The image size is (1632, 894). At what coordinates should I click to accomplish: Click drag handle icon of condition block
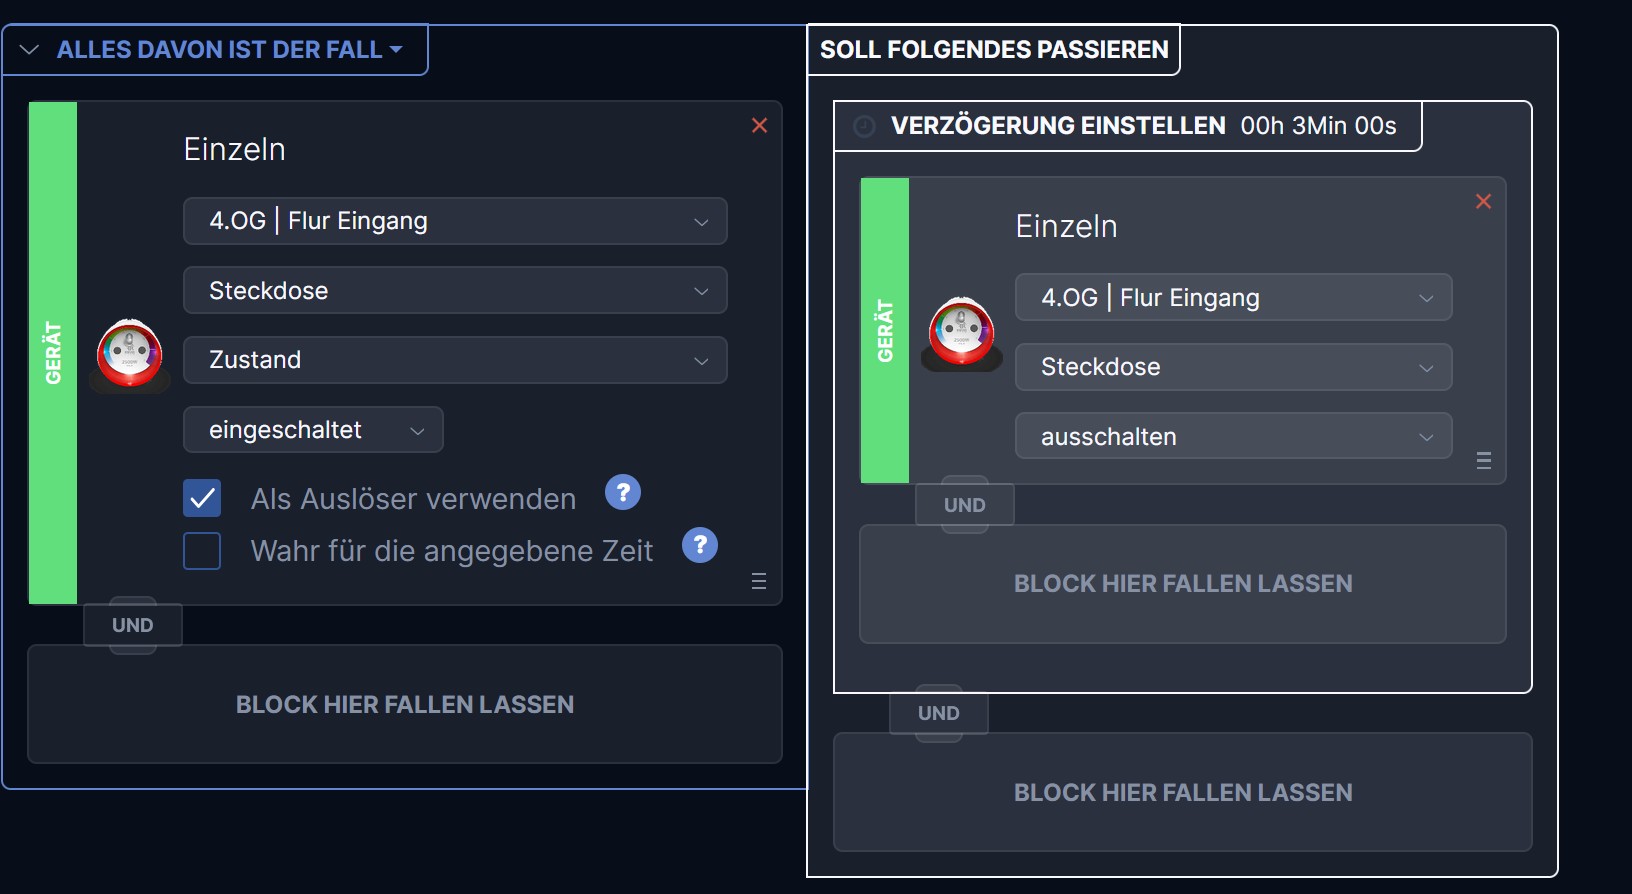pos(759,582)
